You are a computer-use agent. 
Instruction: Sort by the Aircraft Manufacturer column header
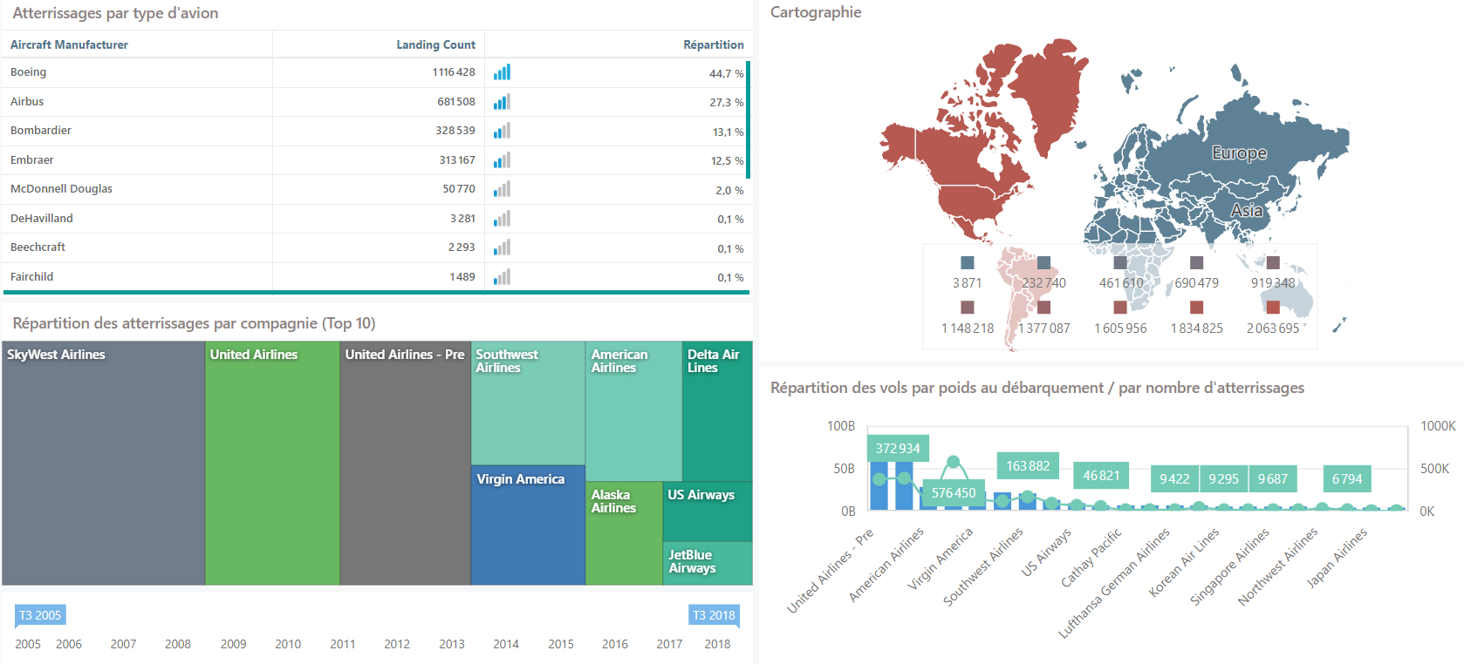[x=69, y=44]
